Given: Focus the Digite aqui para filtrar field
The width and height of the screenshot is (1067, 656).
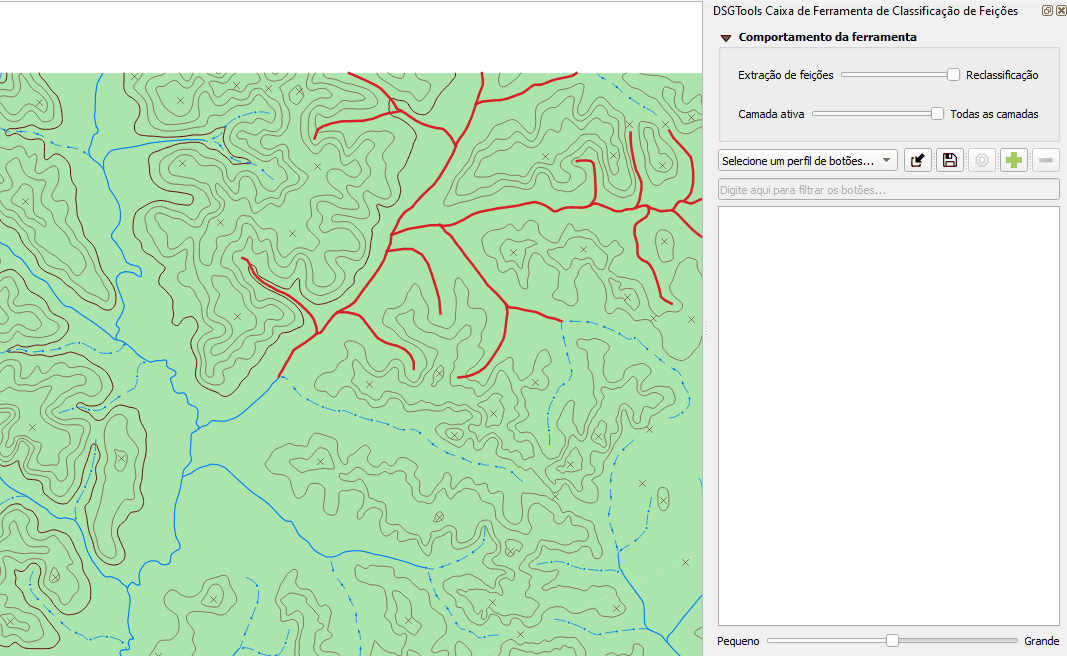Looking at the screenshot, I should (889, 190).
